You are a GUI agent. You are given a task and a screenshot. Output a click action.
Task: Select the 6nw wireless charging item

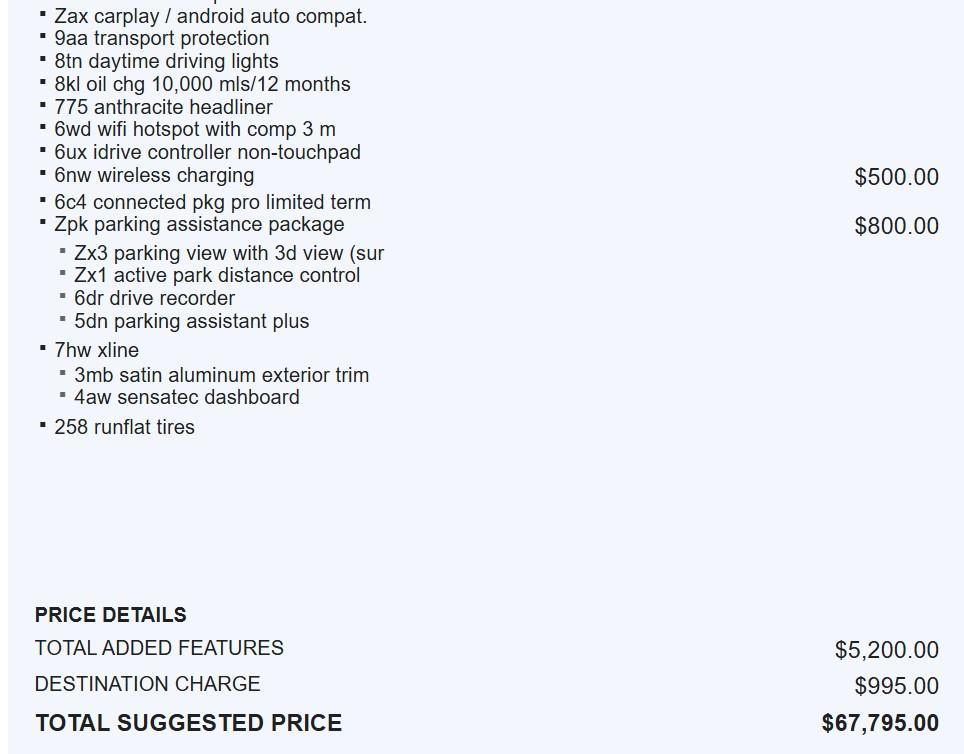[154, 175]
